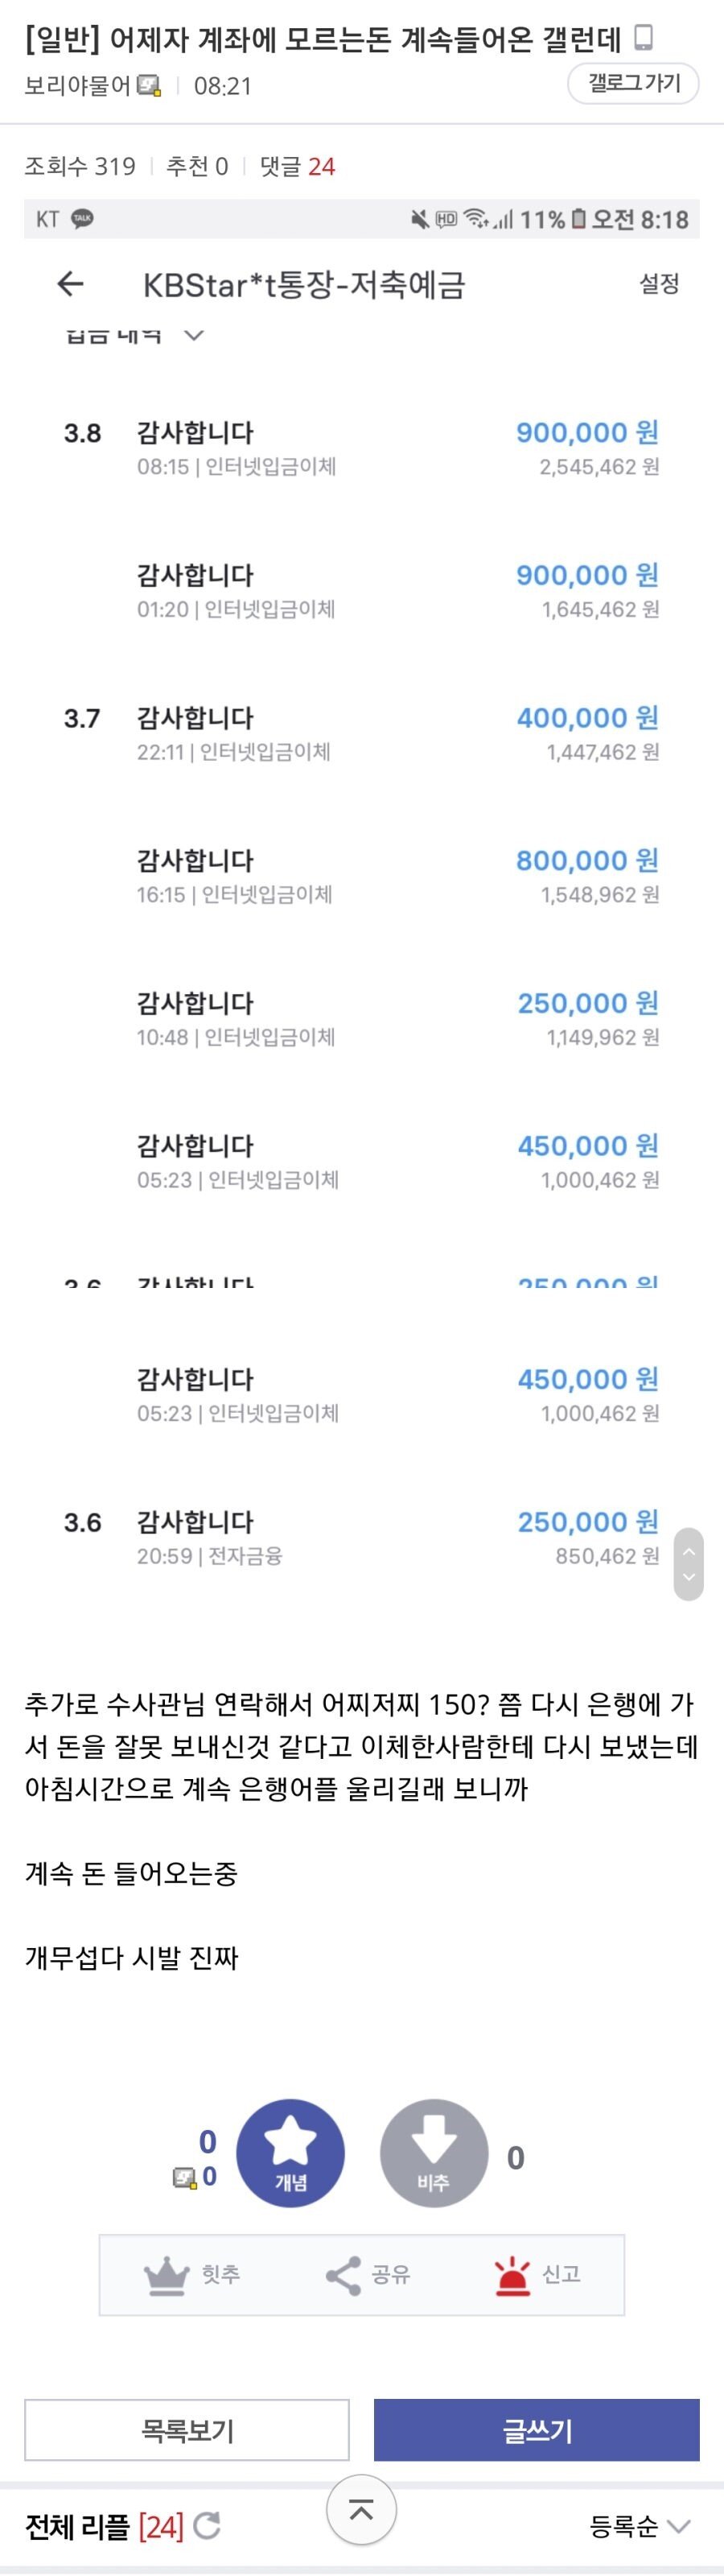Go to post list via 목록보기
Screen dimensions: 724x2576
(187, 2430)
